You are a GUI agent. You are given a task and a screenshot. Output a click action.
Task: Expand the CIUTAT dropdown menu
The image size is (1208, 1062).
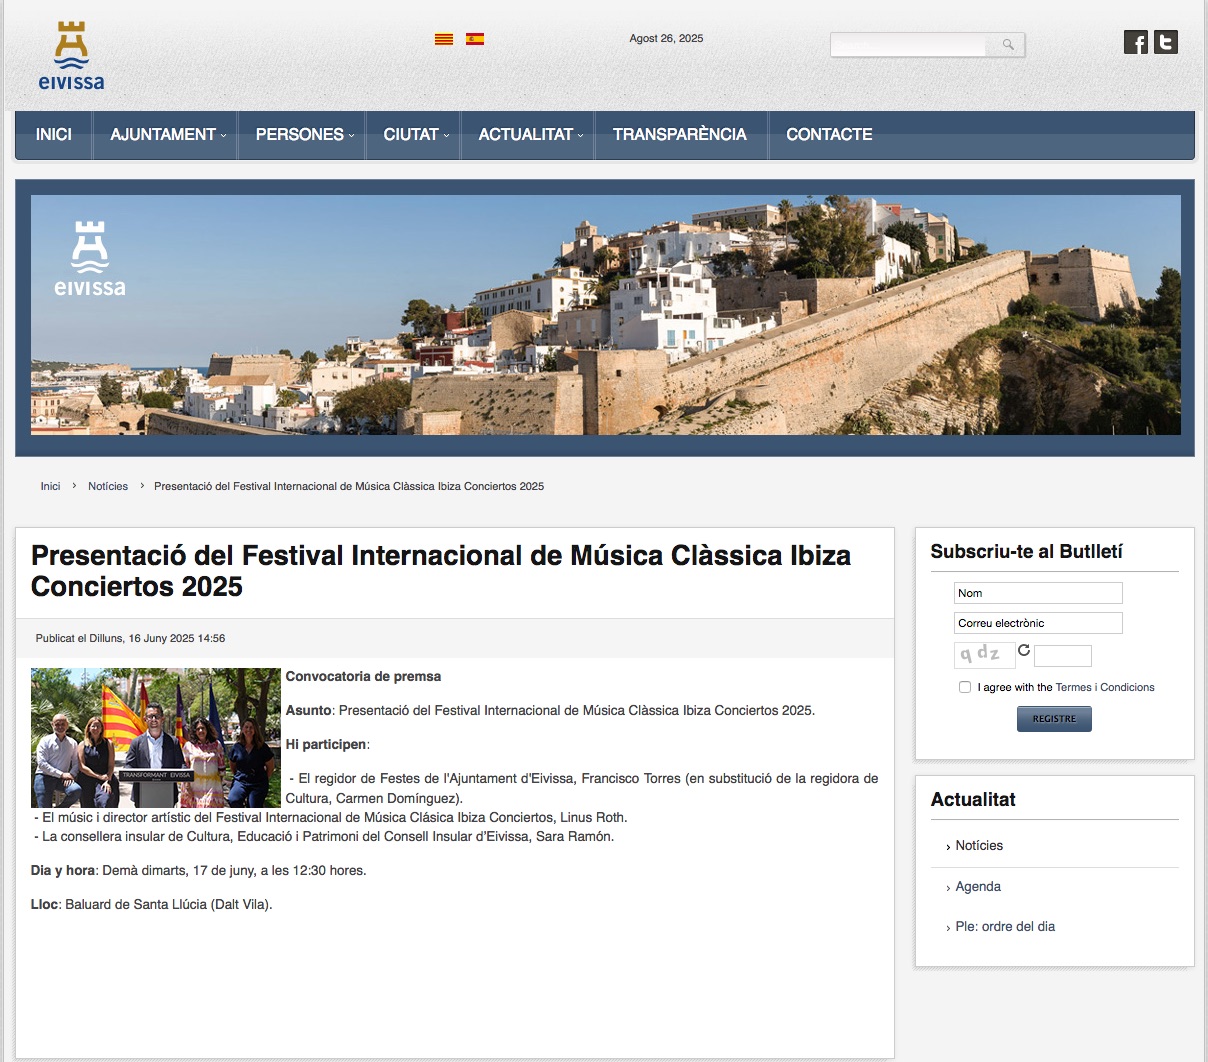coord(416,134)
